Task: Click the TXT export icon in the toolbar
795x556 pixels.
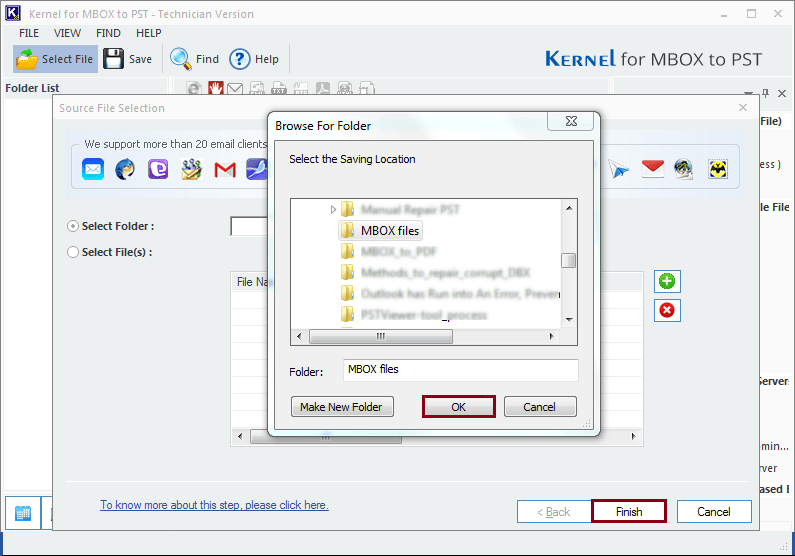Action: pyautogui.click(x=278, y=88)
